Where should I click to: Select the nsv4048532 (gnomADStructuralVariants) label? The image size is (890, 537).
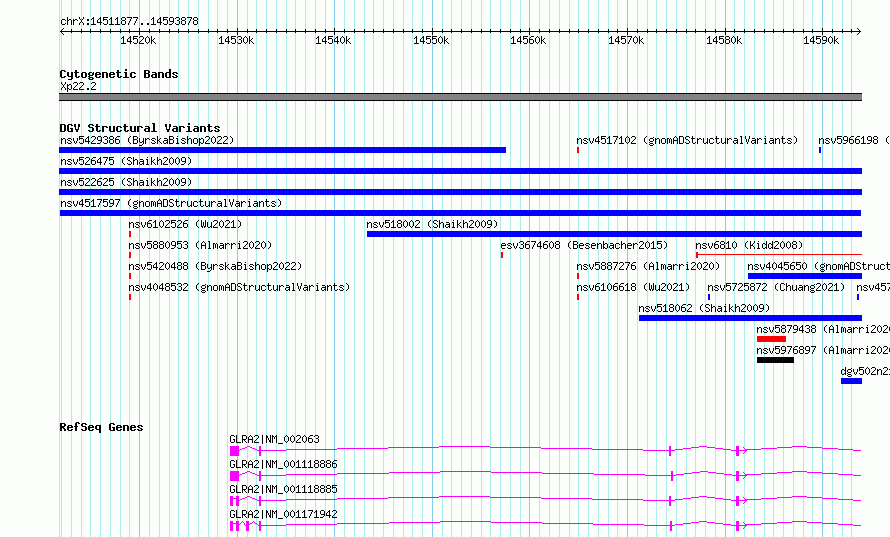(x=239, y=287)
